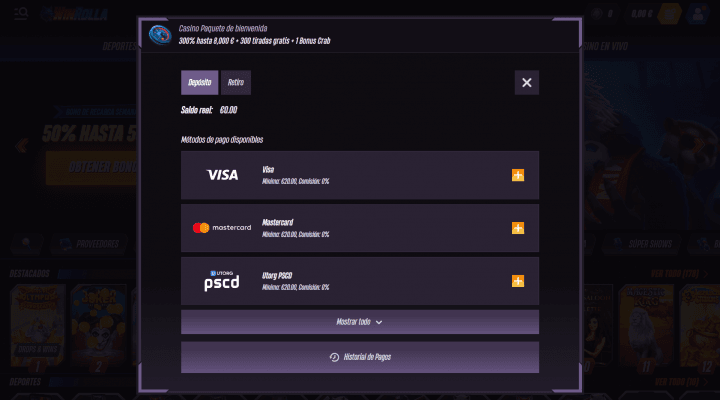The height and width of the screenshot is (400, 720).
Task: Select the Visa payment row text
Action: 295,175
